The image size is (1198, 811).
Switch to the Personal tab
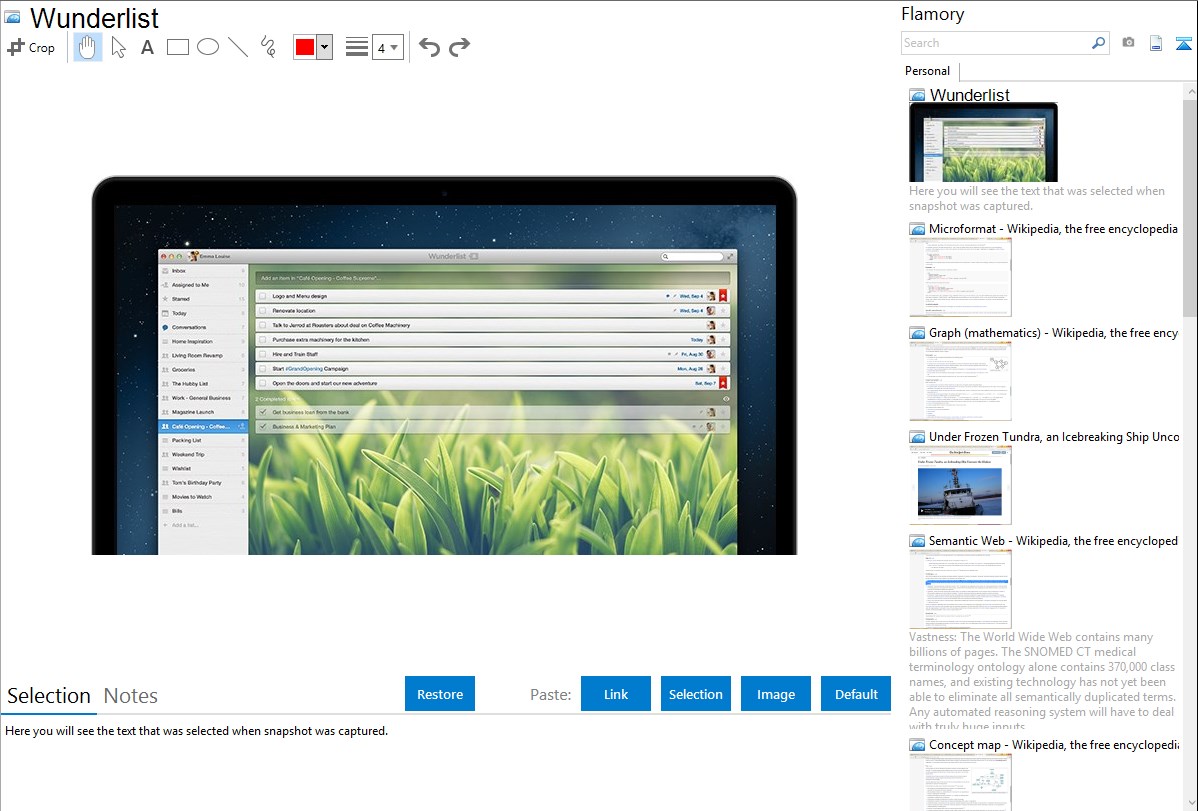coord(928,71)
